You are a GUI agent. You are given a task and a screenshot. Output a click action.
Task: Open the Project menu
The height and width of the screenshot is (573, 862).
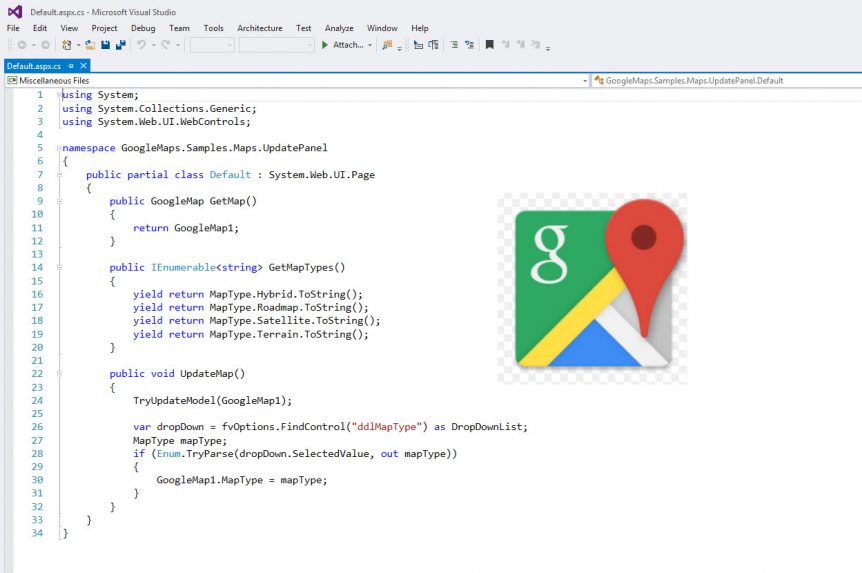104,28
